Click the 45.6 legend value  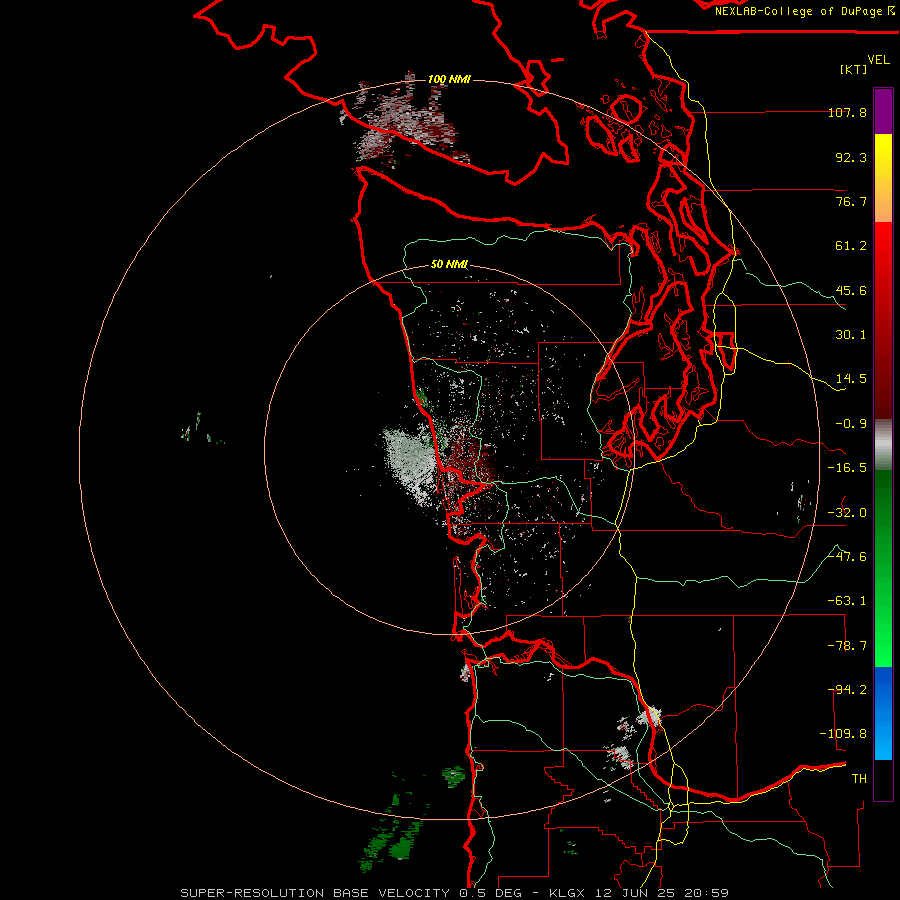click(851, 290)
